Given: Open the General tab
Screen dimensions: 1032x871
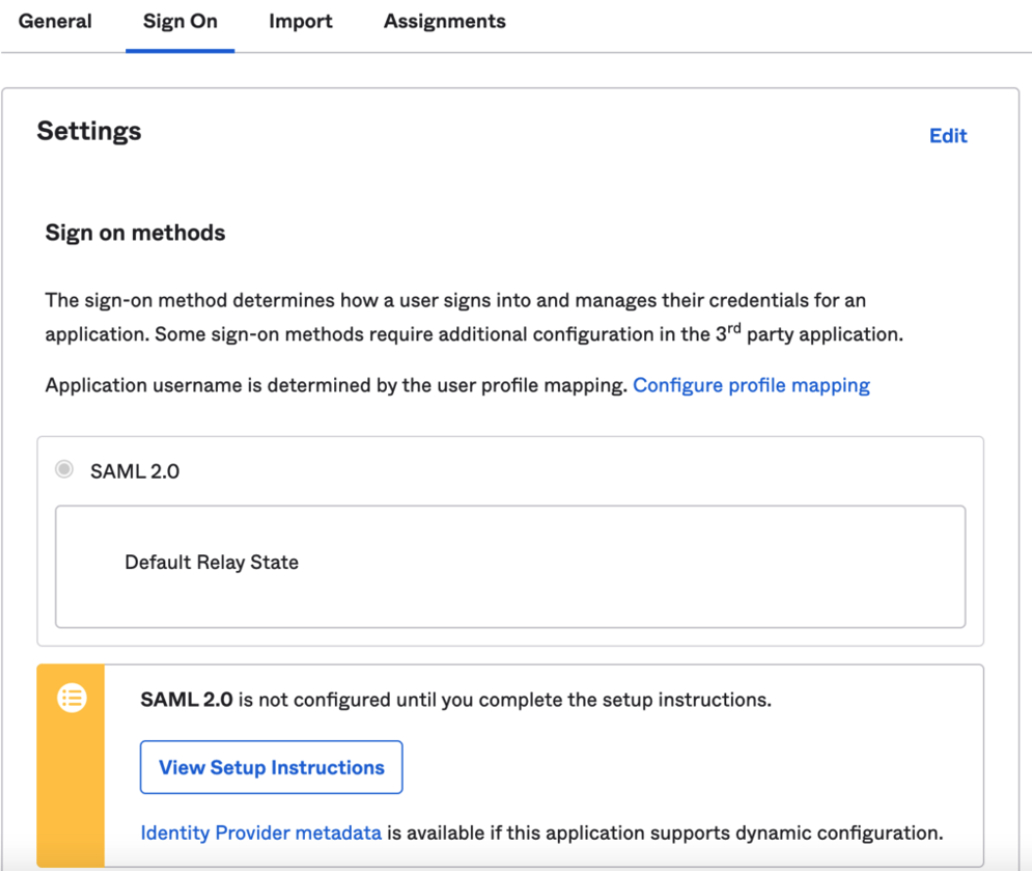Looking at the screenshot, I should (55, 21).
